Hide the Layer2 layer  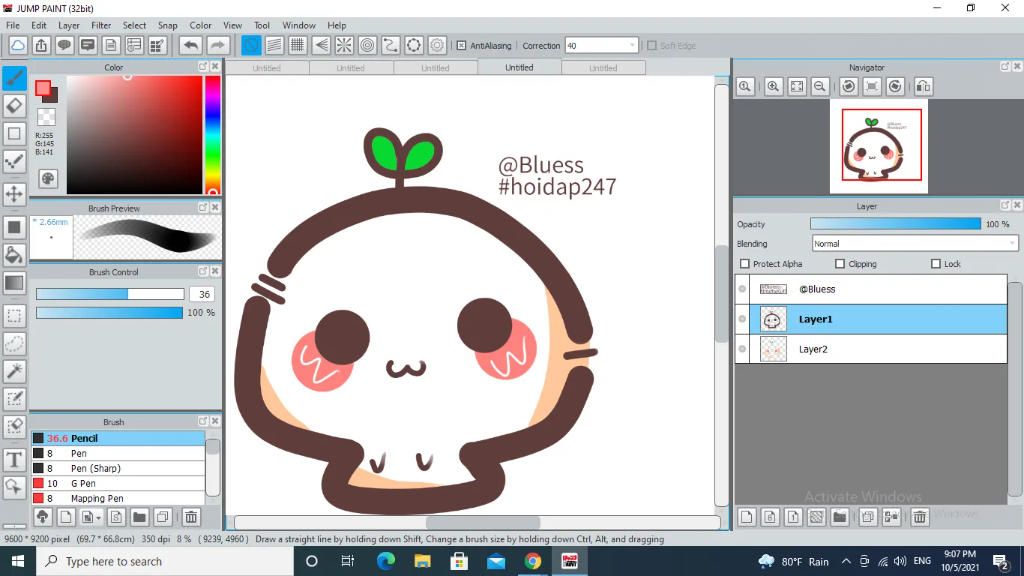tap(743, 349)
